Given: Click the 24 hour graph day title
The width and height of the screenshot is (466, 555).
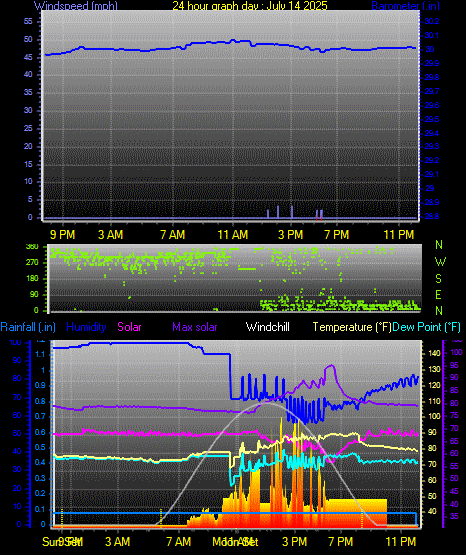Looking at the screenshot, I should pos(250,5).
